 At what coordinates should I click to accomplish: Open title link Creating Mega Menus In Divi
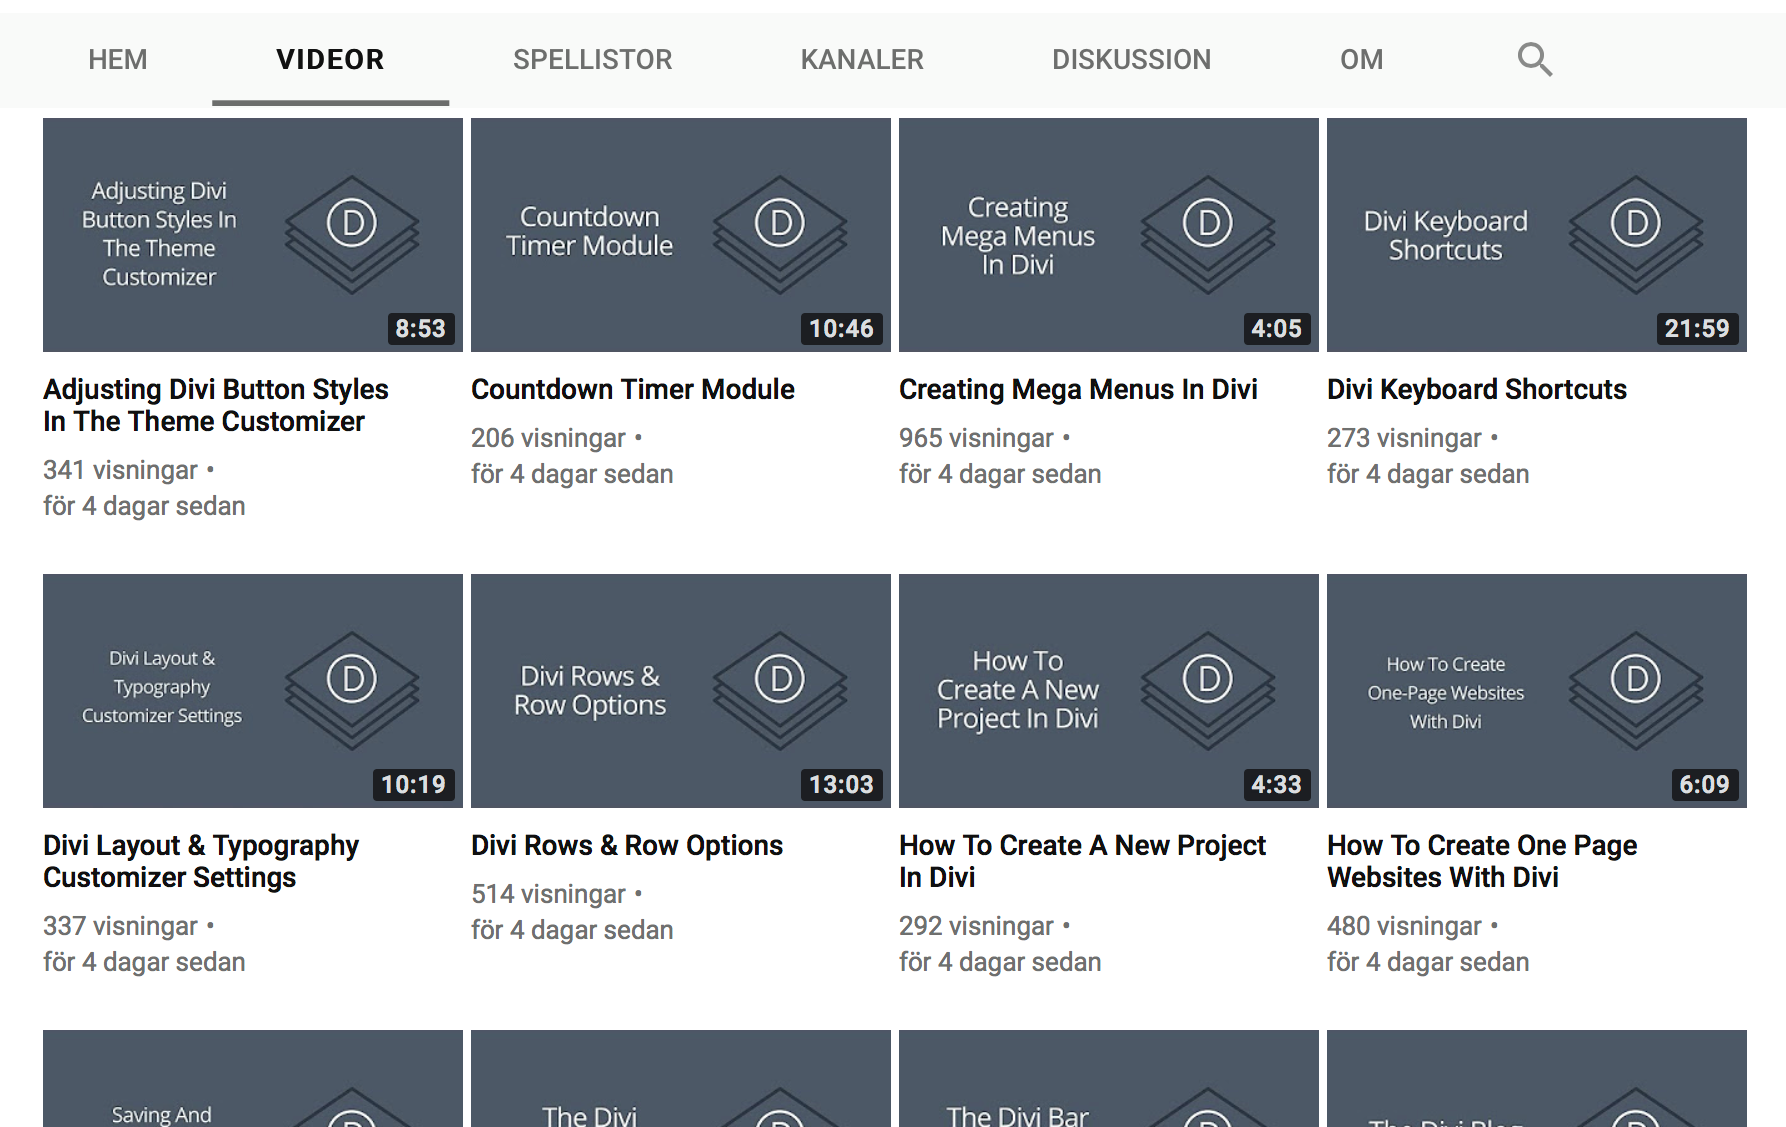tap(1078, 389)
